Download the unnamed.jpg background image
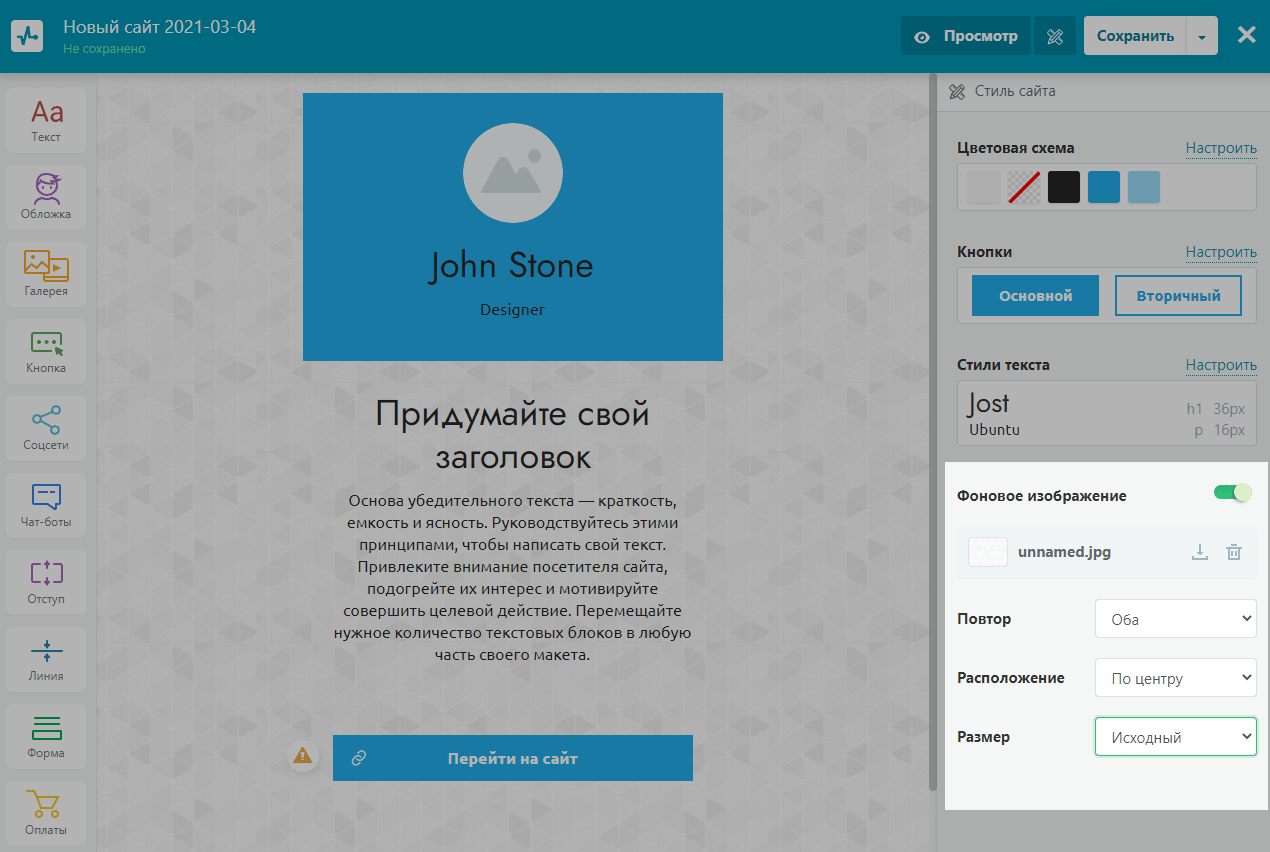 pyautogui.click(x=1200, y=552)
